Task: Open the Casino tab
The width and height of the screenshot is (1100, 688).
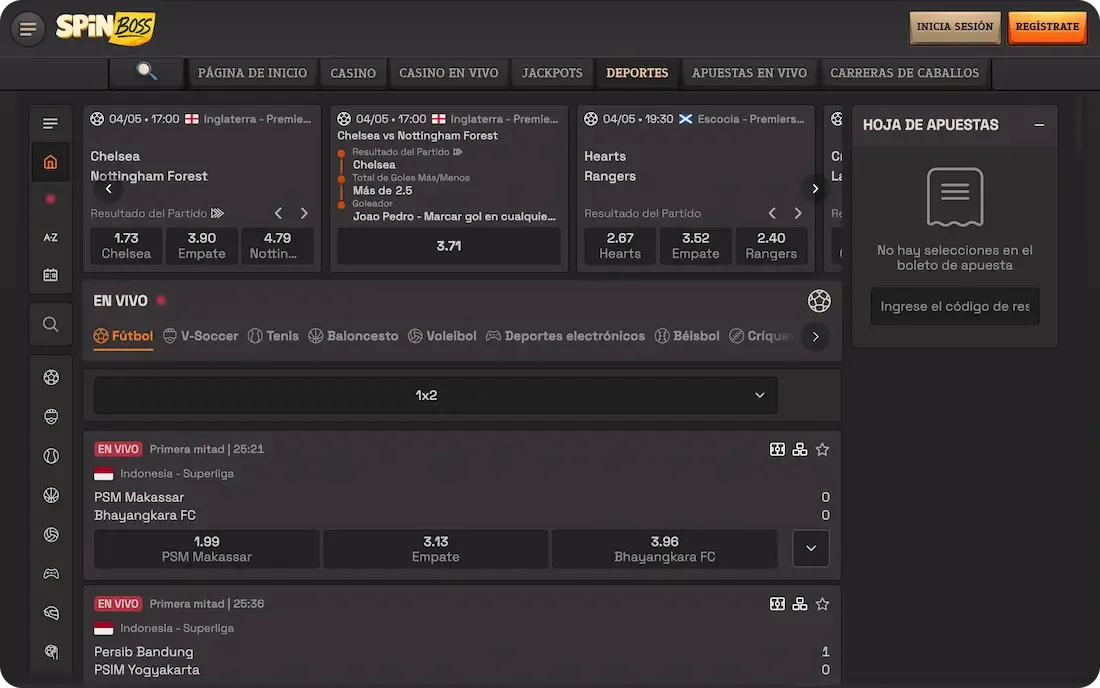Action: click(x=353, y=73)
